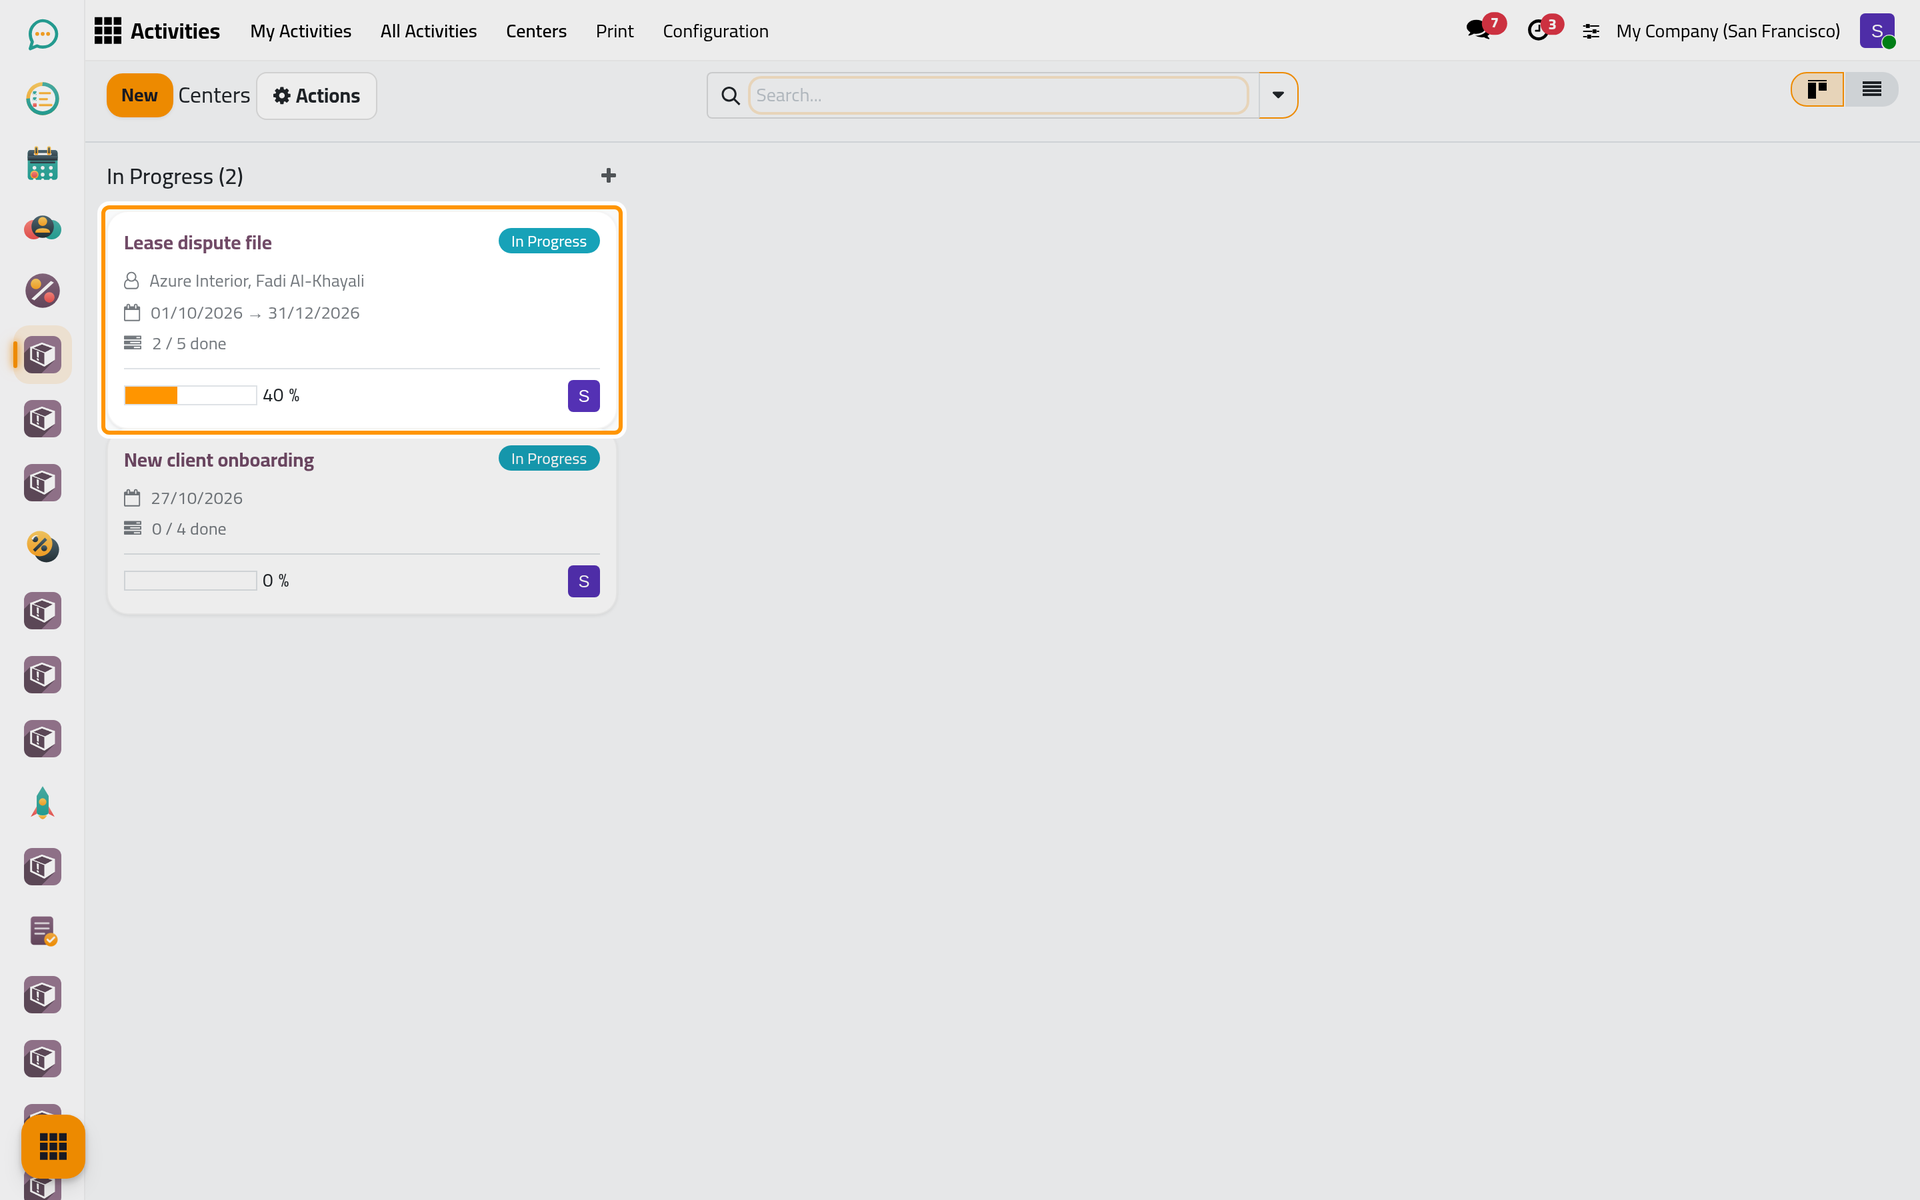Click the partner person icon beside Azure Interior

coord(131,281)
